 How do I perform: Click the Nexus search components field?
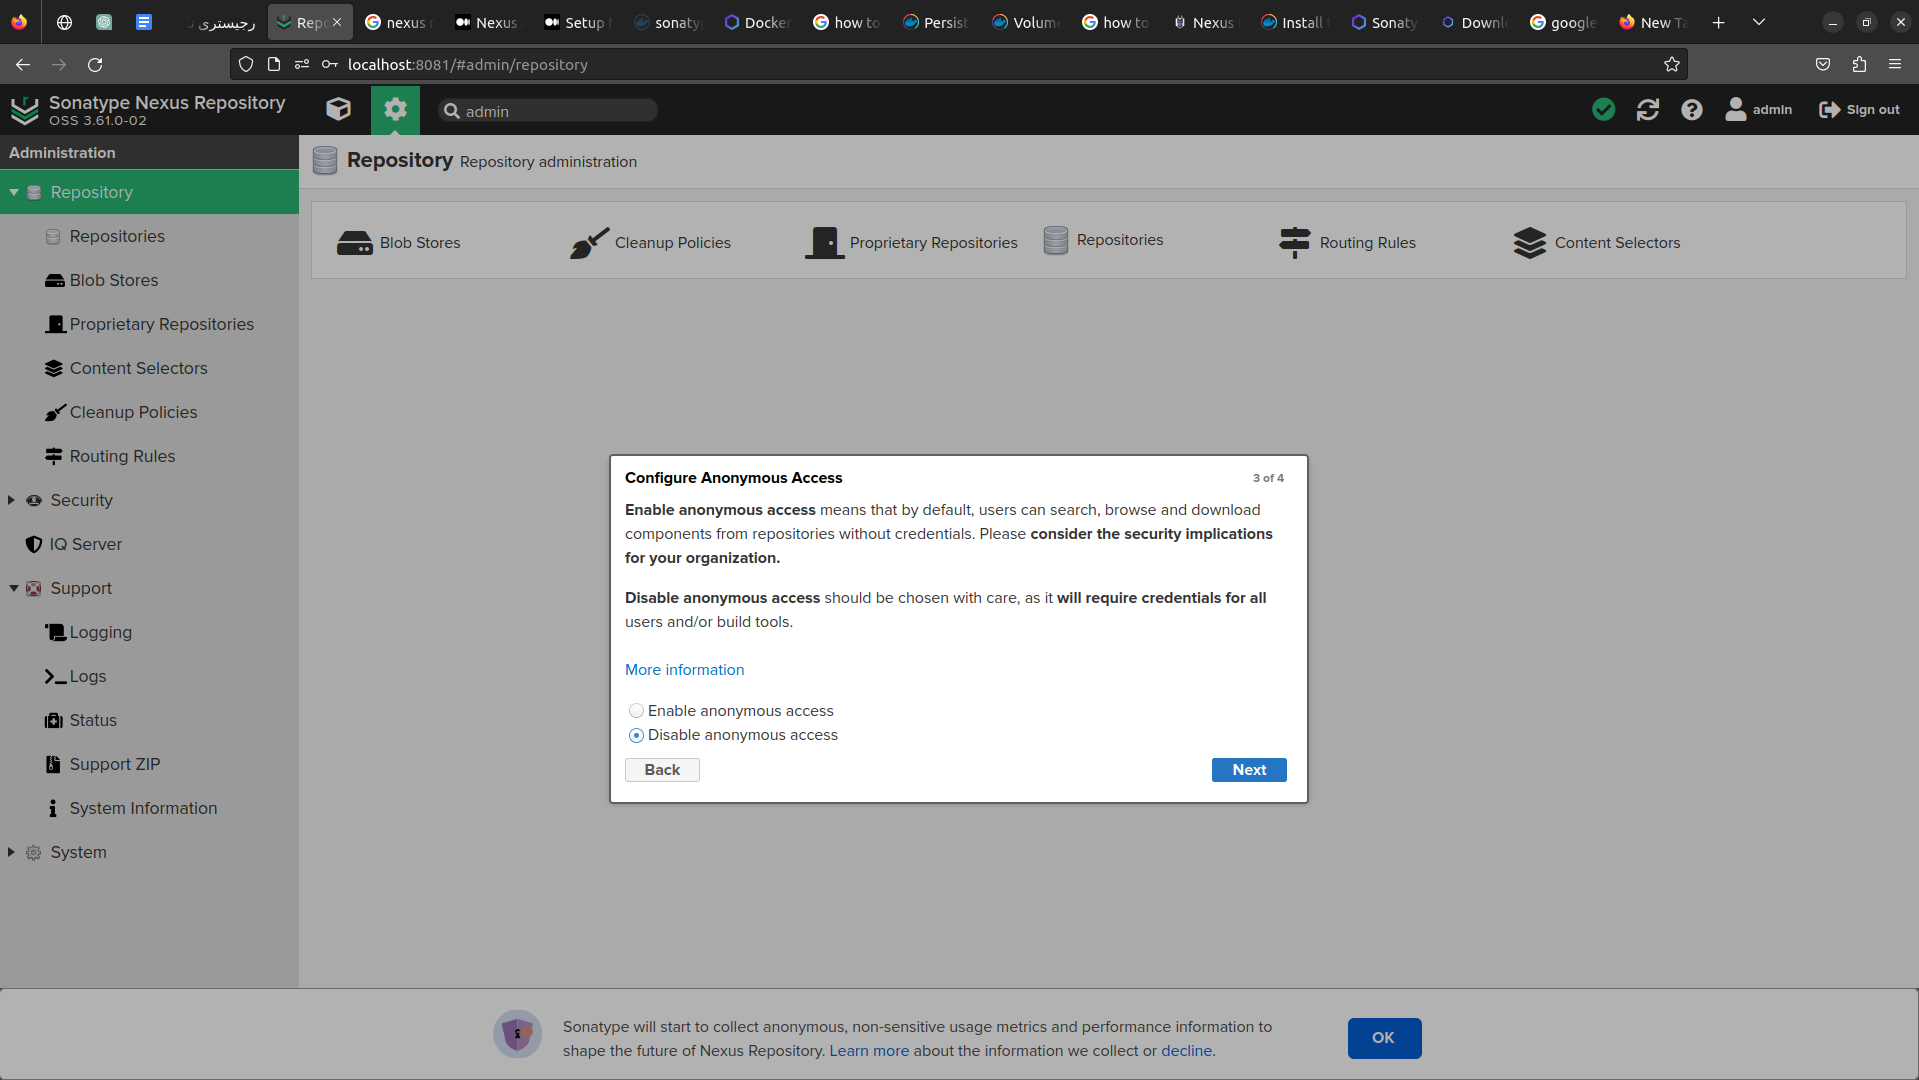click(548, 111)
